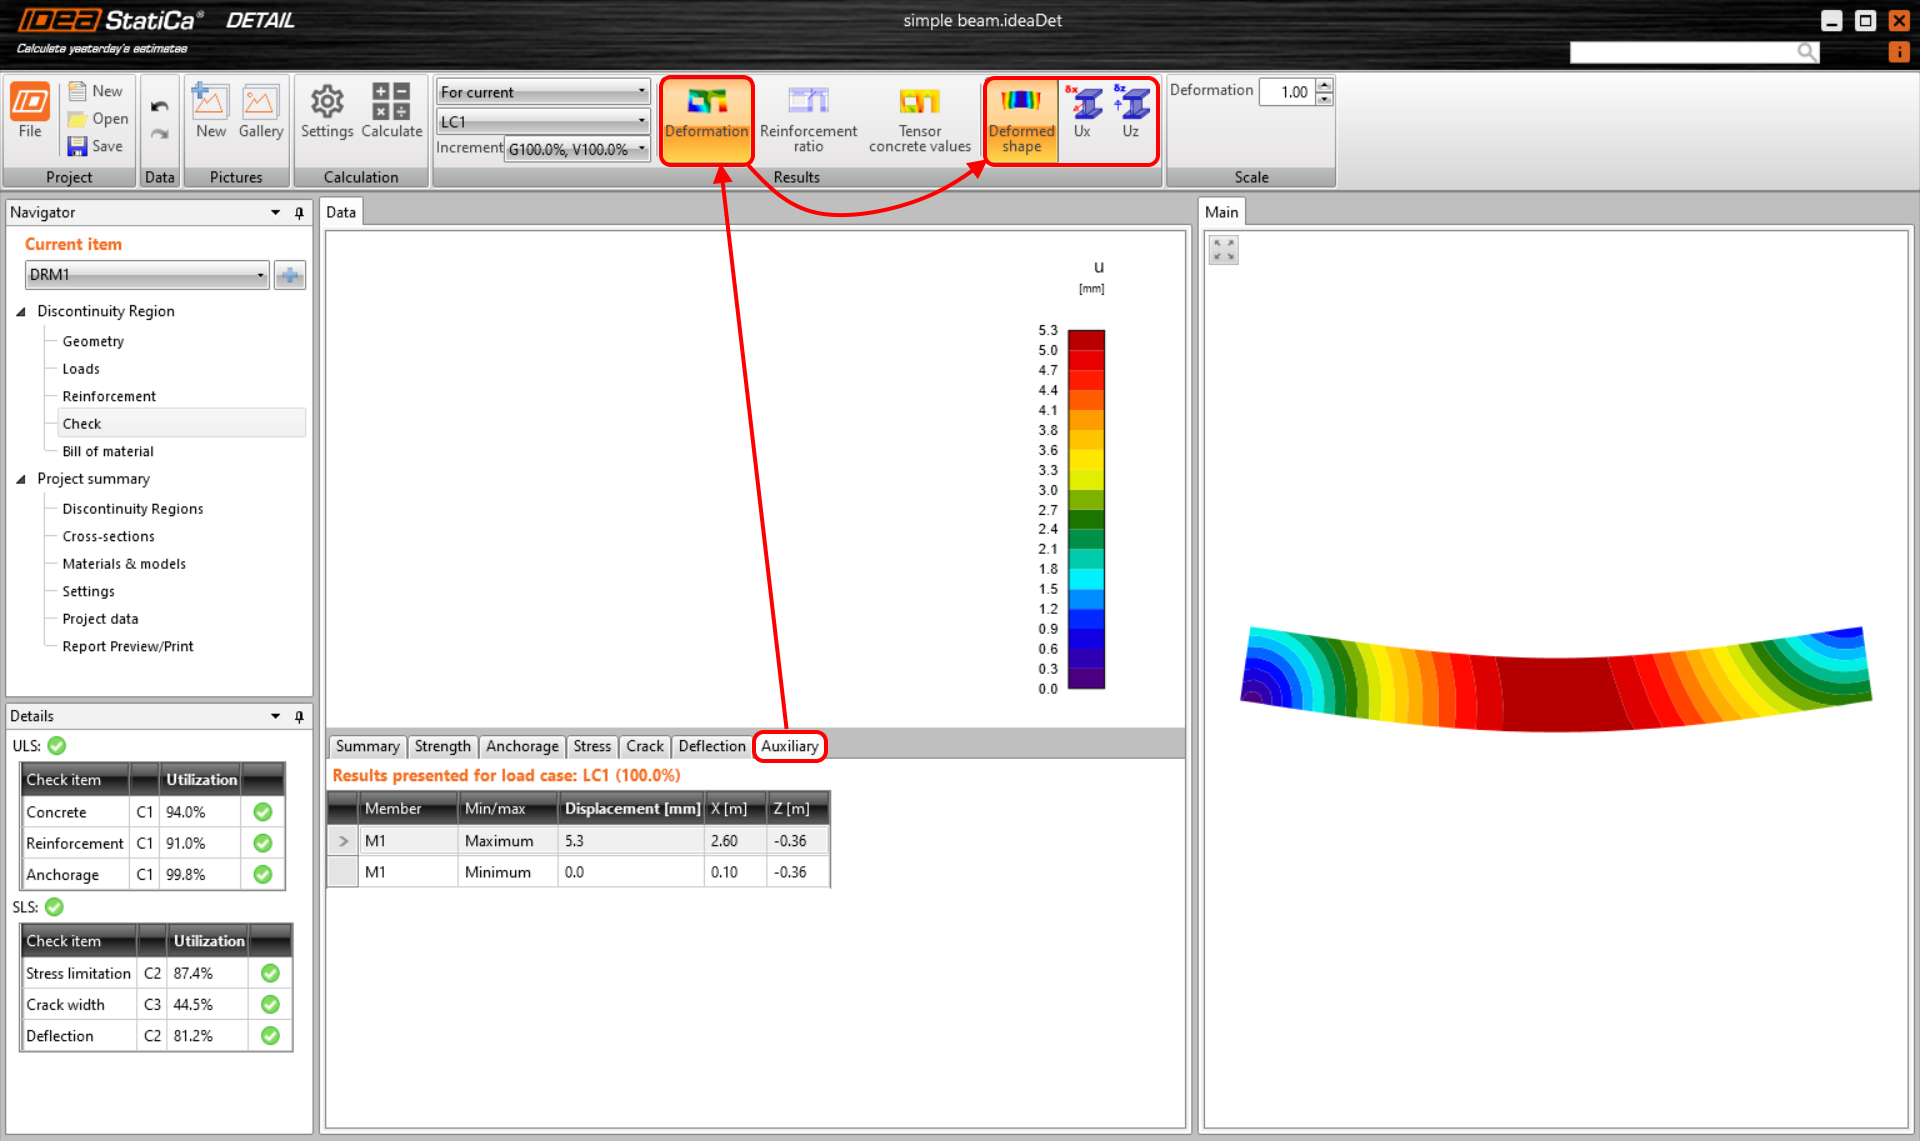
Task: Open calculation Settings gear
Action: 327,112
